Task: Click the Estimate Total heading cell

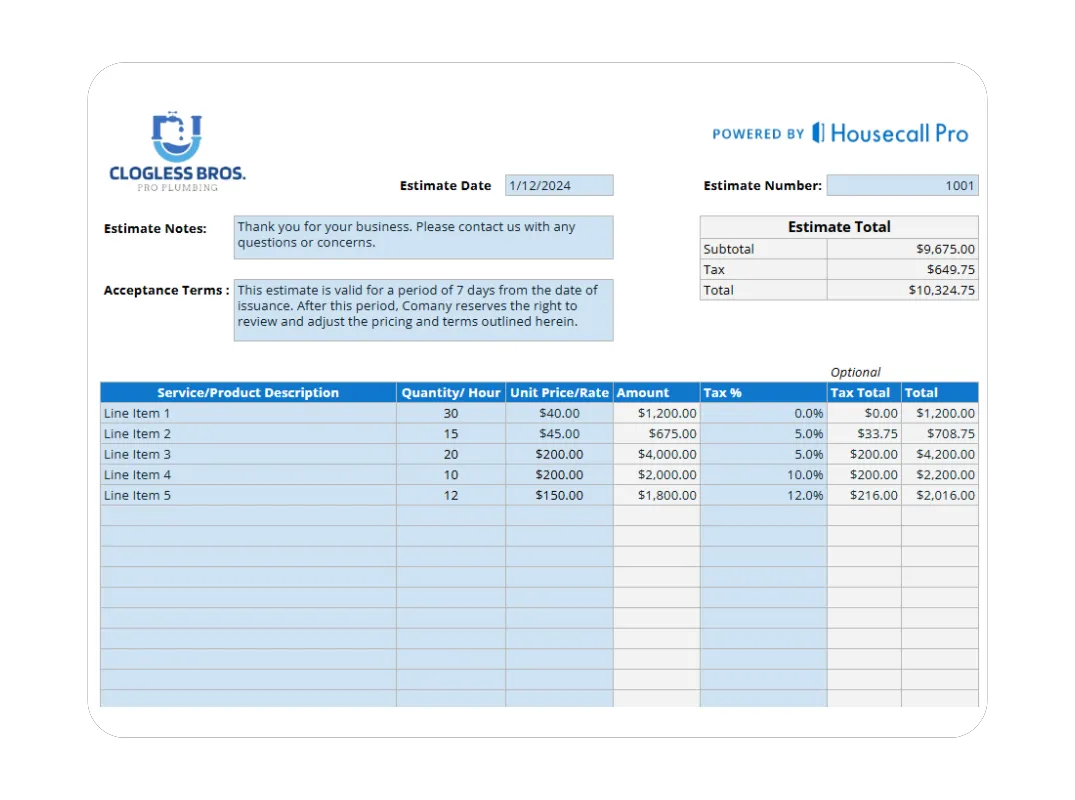Action: point(839,226)
